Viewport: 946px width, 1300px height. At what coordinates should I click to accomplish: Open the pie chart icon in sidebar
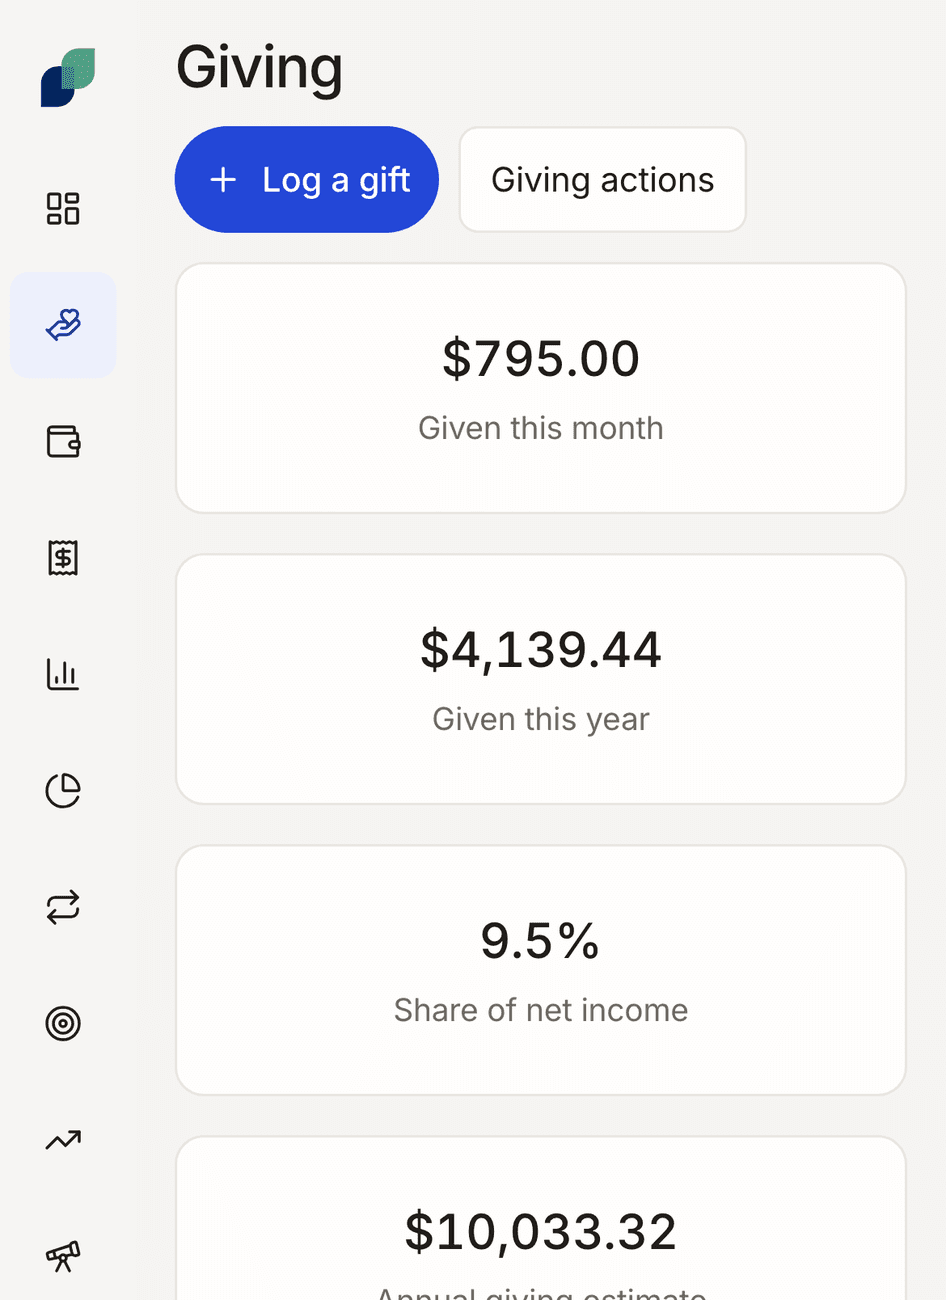[63, 791]
